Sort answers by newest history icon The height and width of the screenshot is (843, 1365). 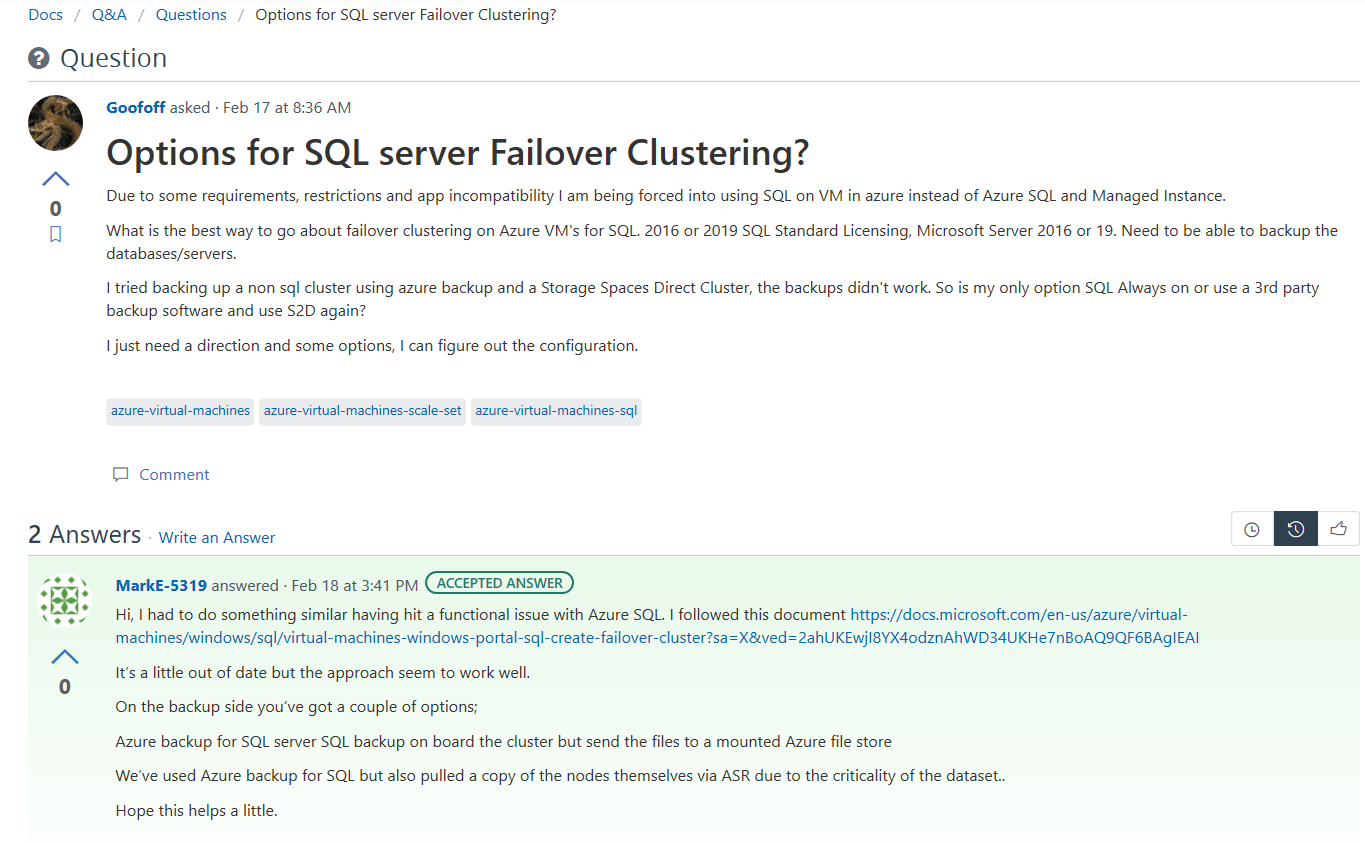coord(1295,529)
